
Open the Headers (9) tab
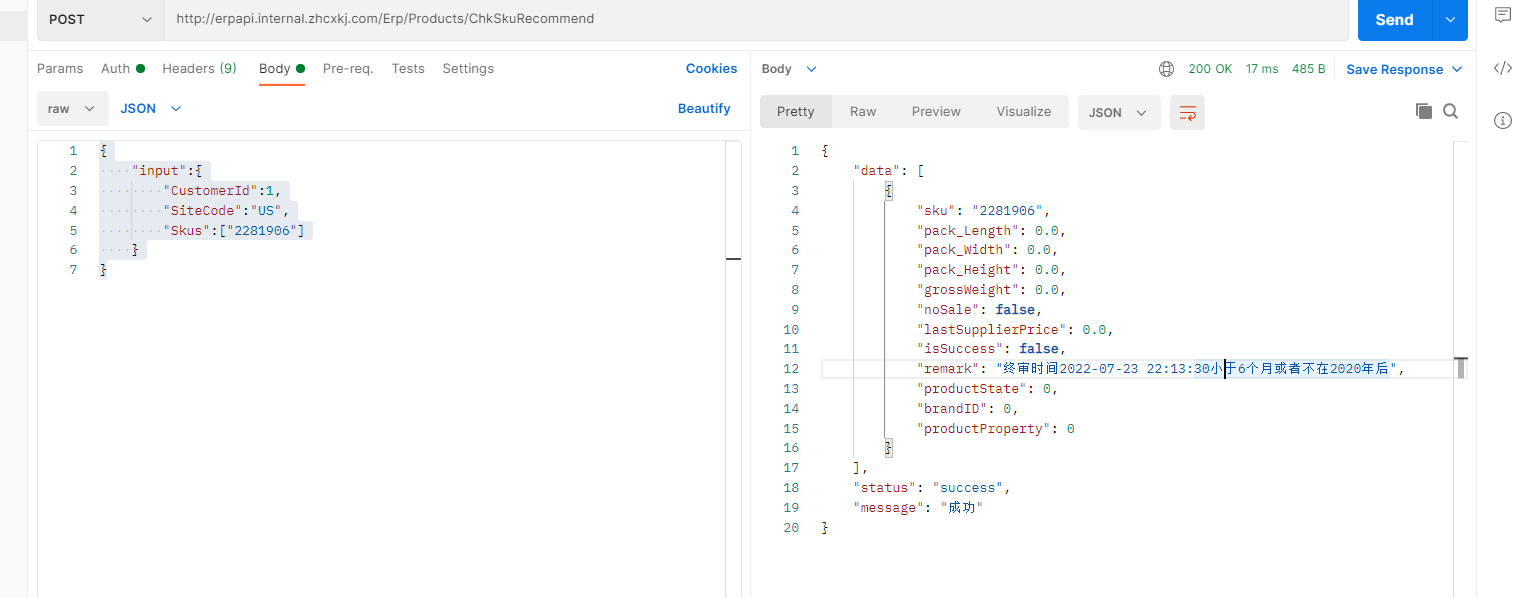tap(200, 69)
